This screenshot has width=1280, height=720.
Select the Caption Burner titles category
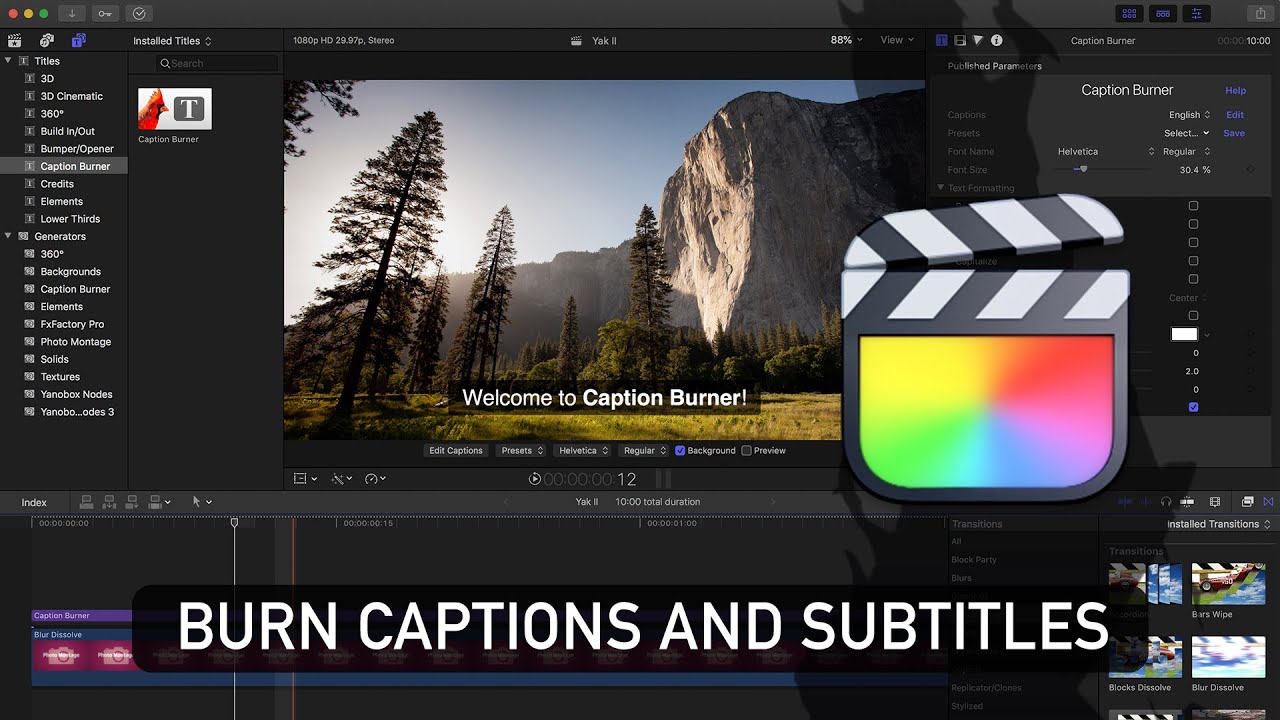point(64,166)
